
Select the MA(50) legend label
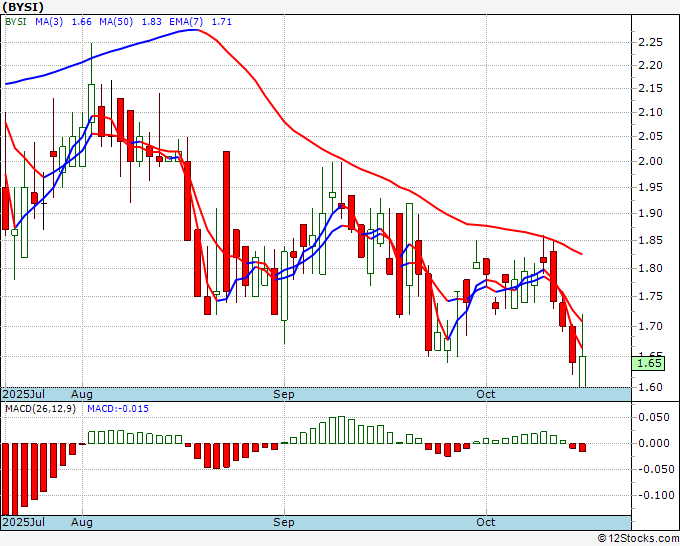[116, 22]
